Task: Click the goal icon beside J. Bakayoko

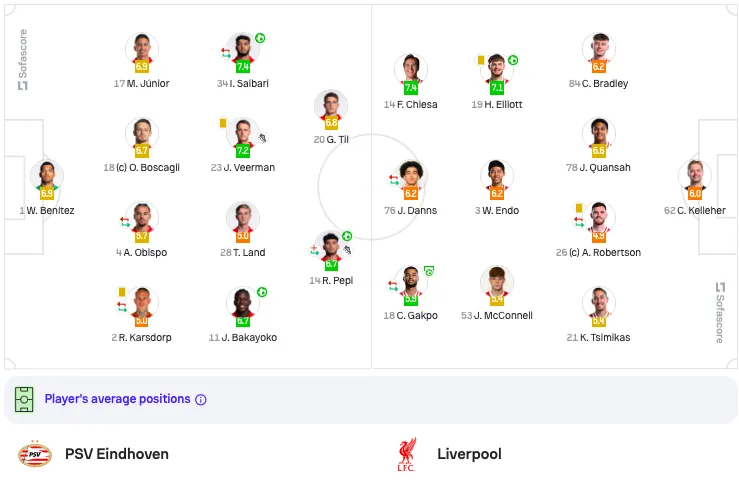Action: pyautogui.click(x=262, y=292)
